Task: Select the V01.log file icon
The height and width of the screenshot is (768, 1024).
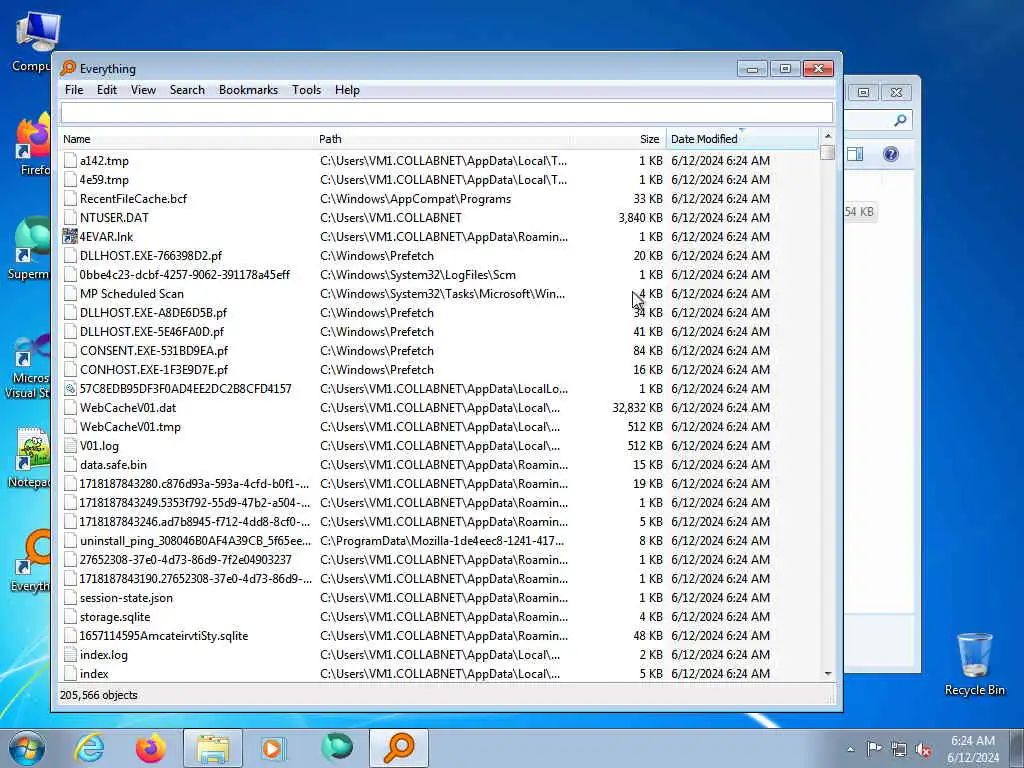Action: [x=71, y=446]
